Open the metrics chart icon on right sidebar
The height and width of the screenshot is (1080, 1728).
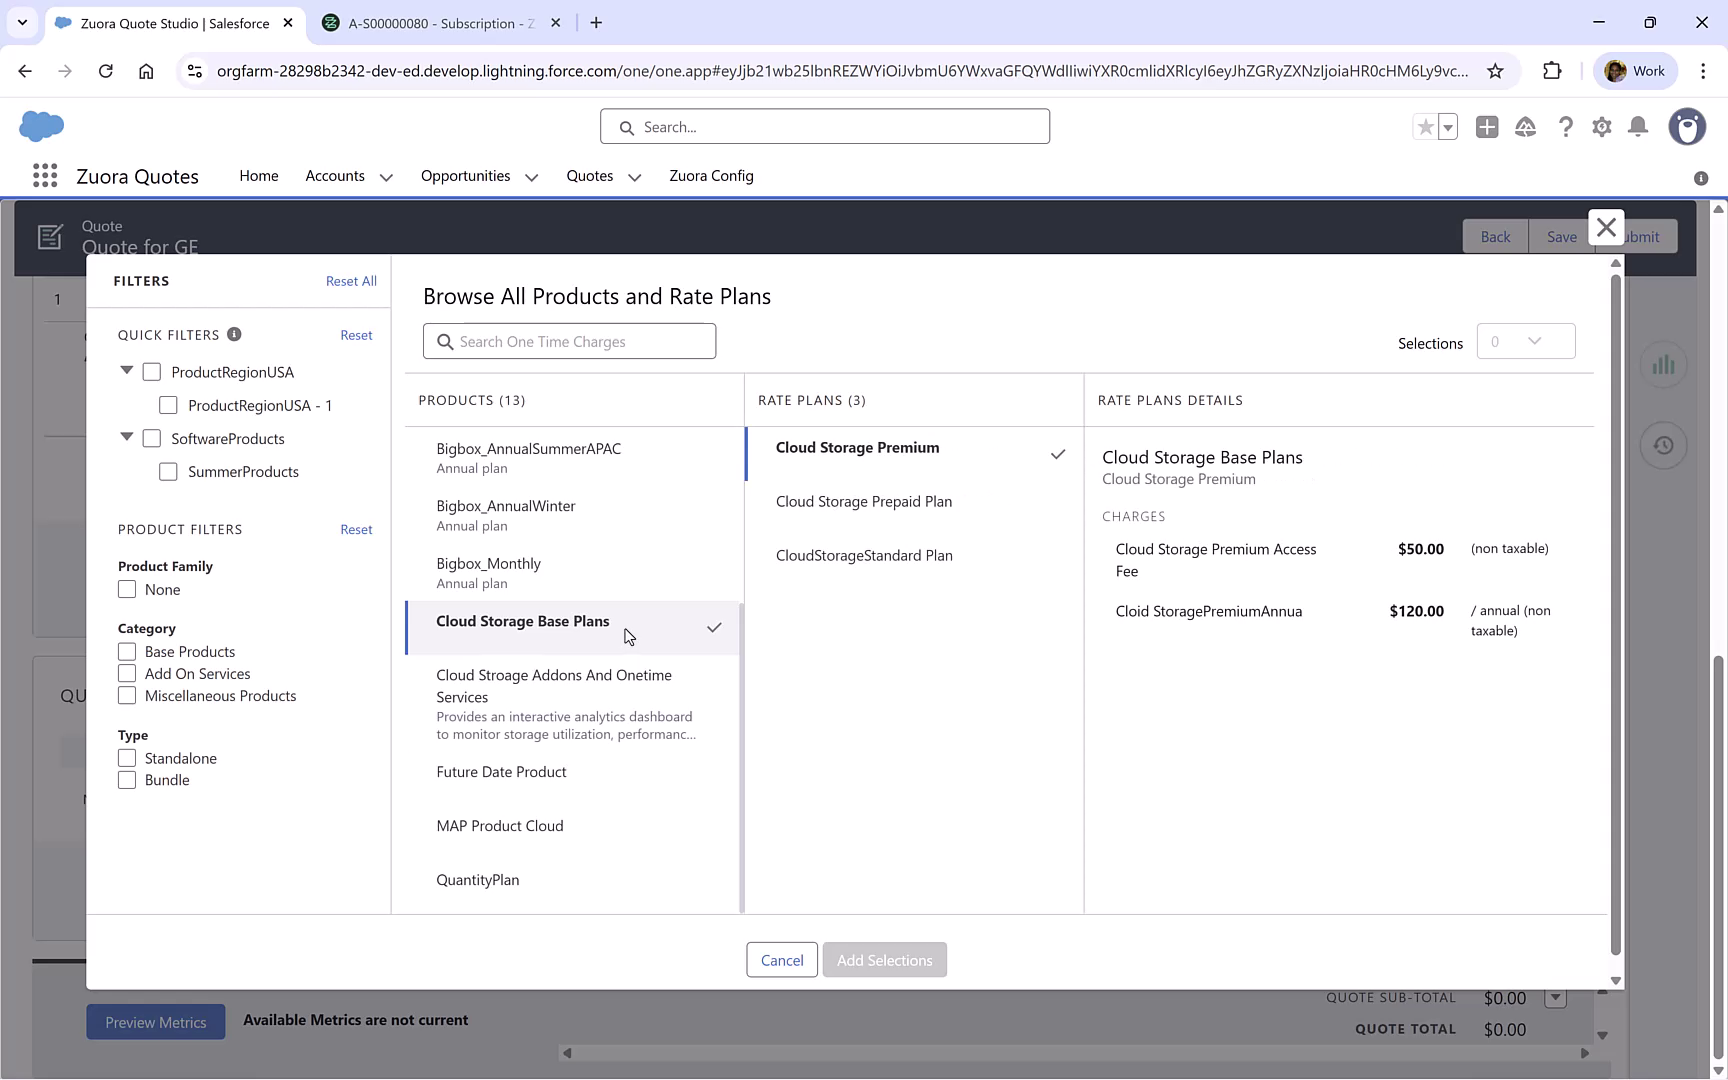(x=1663, y=364)
